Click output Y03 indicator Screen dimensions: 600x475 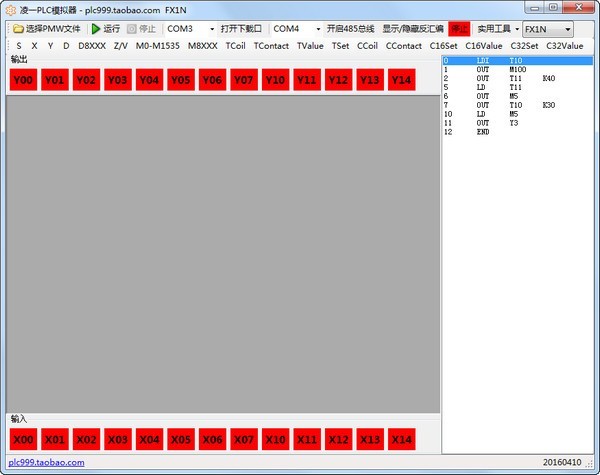tap(117, 79)
